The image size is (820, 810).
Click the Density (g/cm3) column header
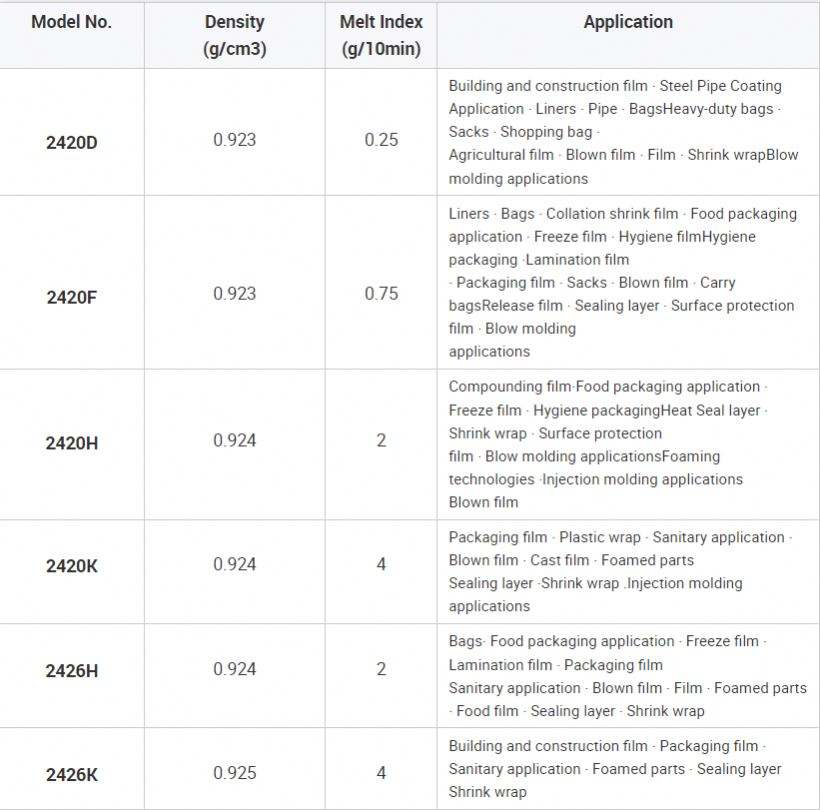pyautogui.click(x=234, y=35)
